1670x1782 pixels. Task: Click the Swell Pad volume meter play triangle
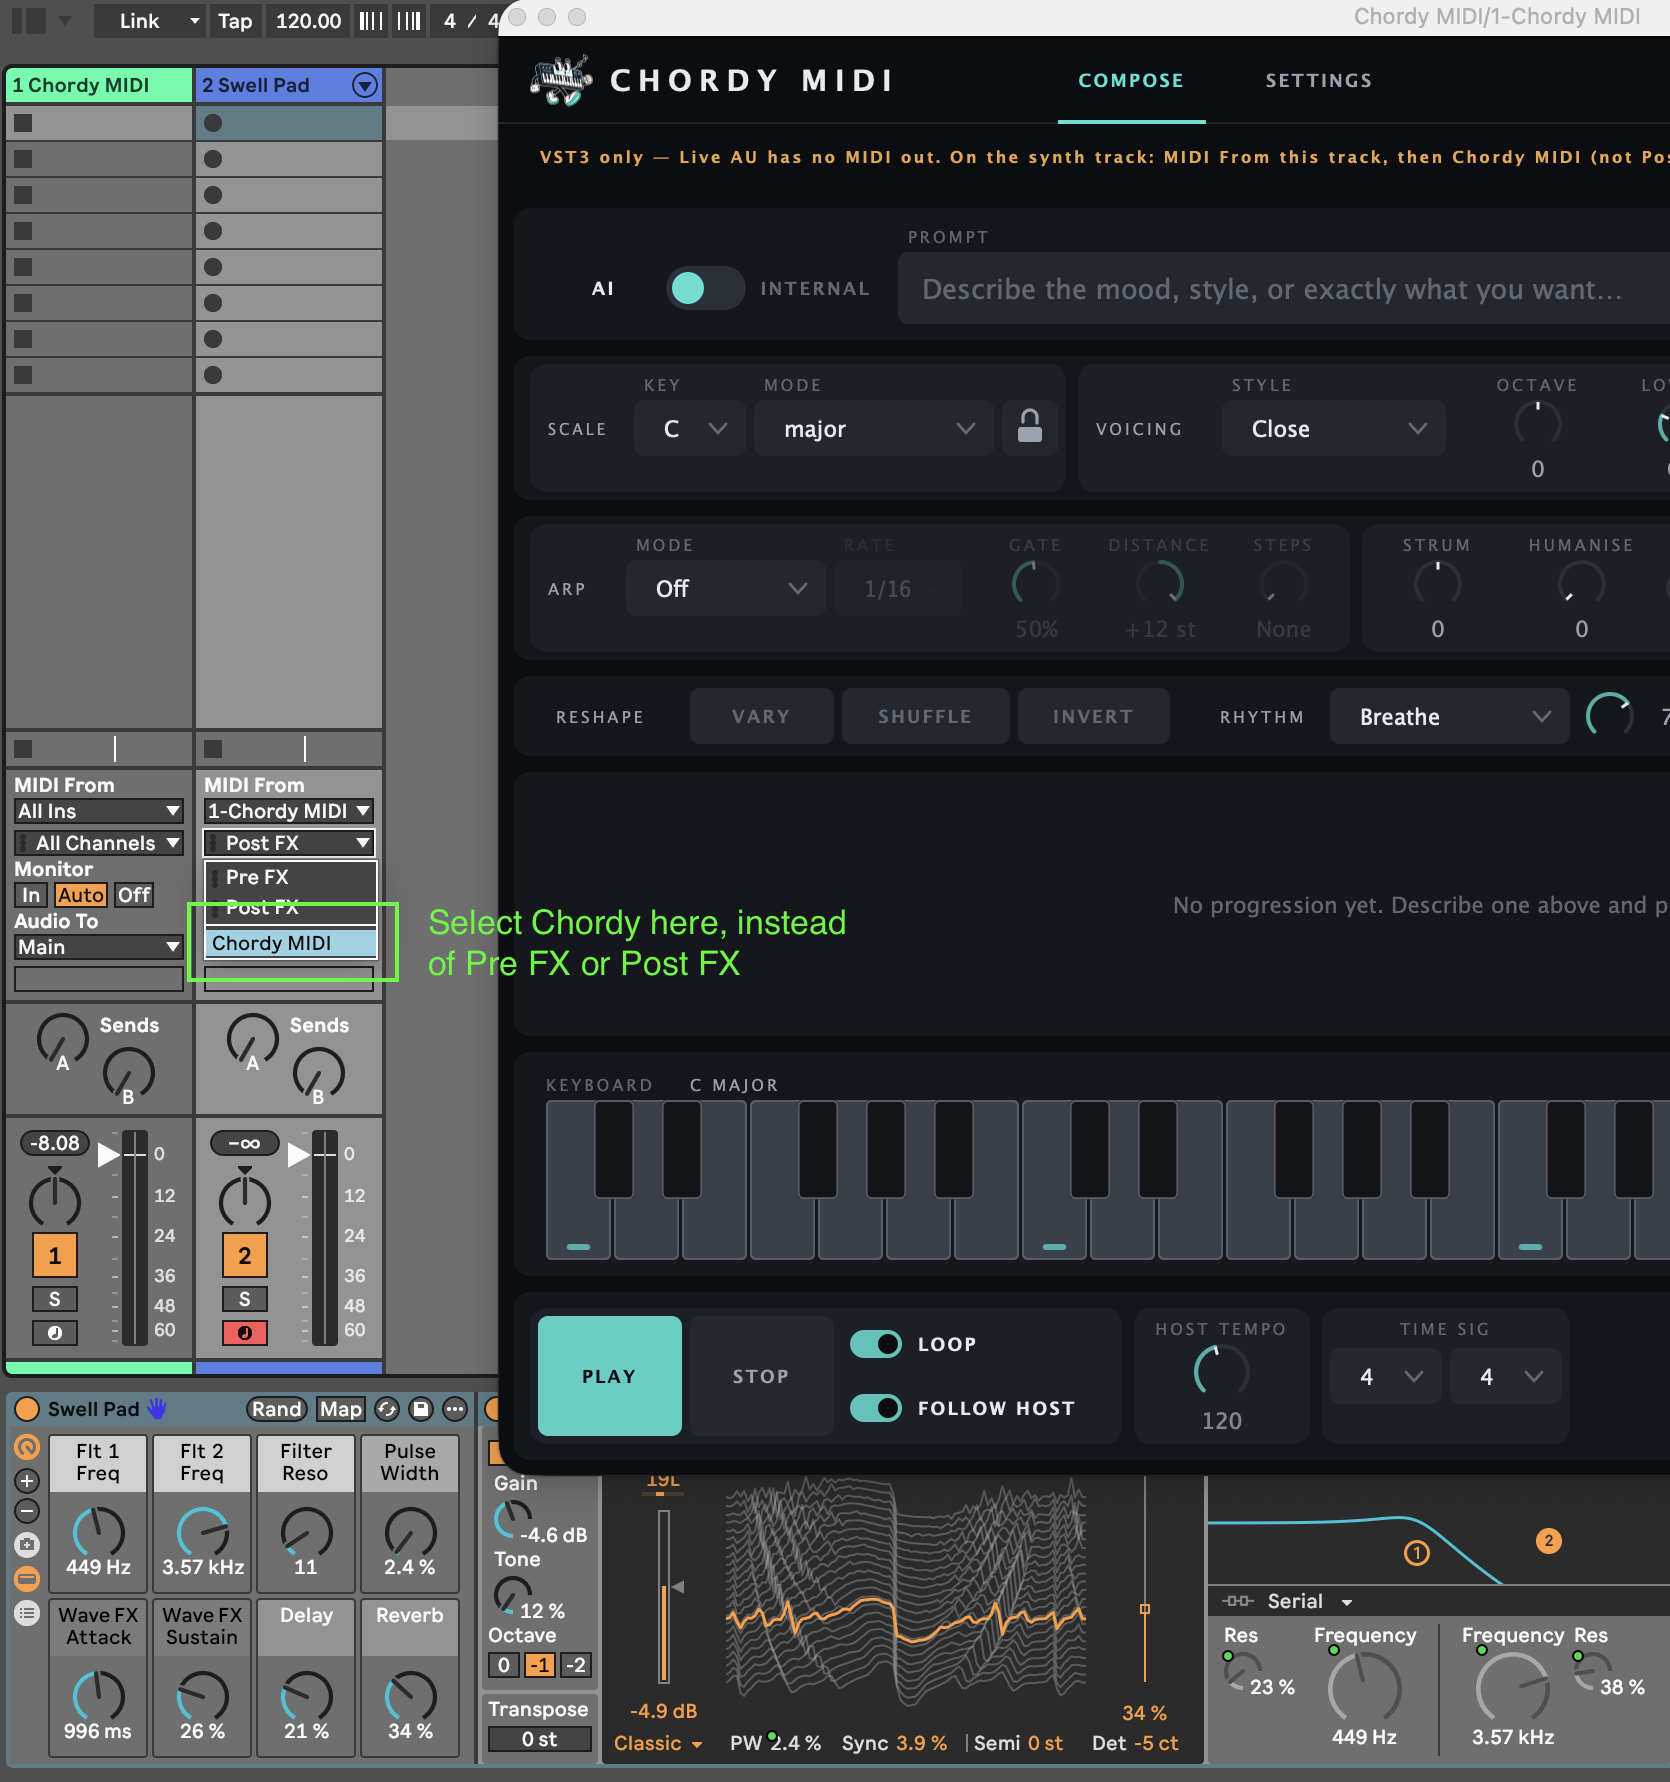299,1155
